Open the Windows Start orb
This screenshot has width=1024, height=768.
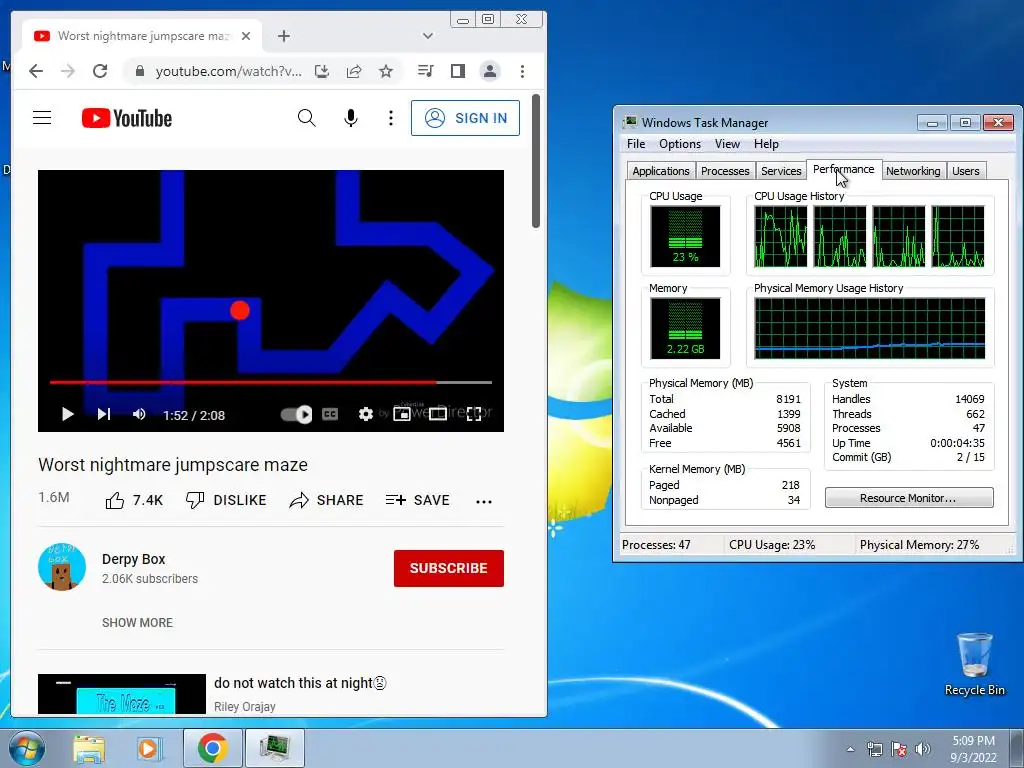(26, 748)
